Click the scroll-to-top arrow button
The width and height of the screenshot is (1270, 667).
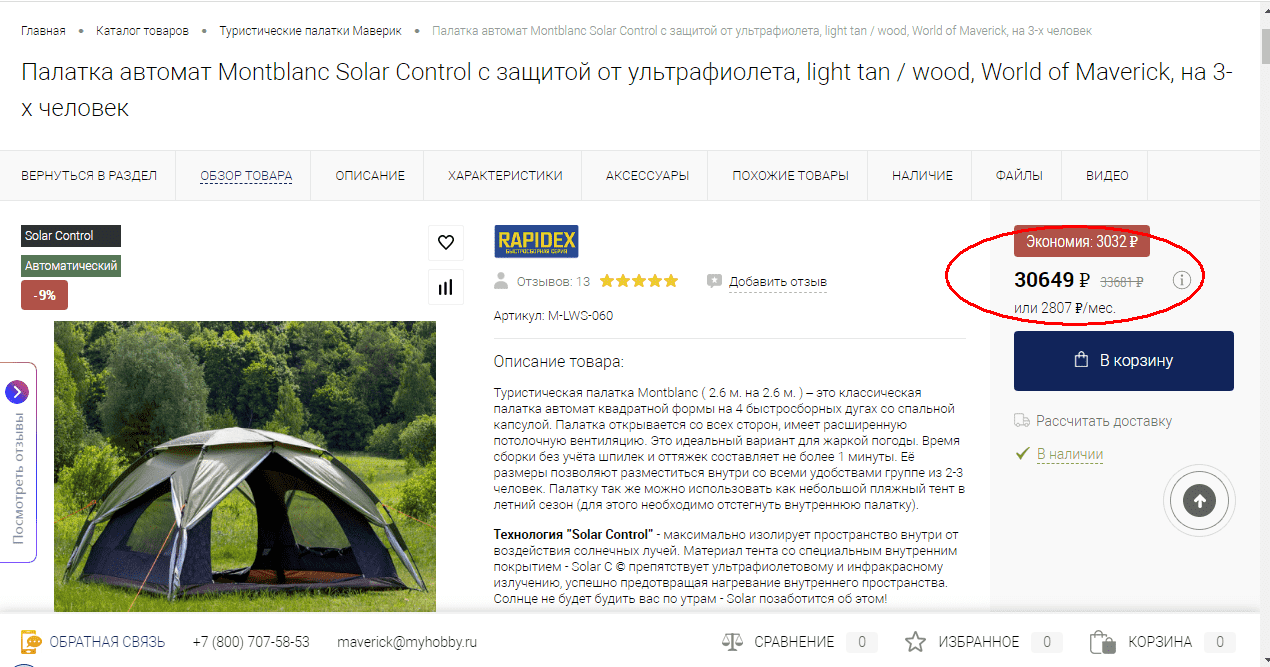tap(1199, 501)
